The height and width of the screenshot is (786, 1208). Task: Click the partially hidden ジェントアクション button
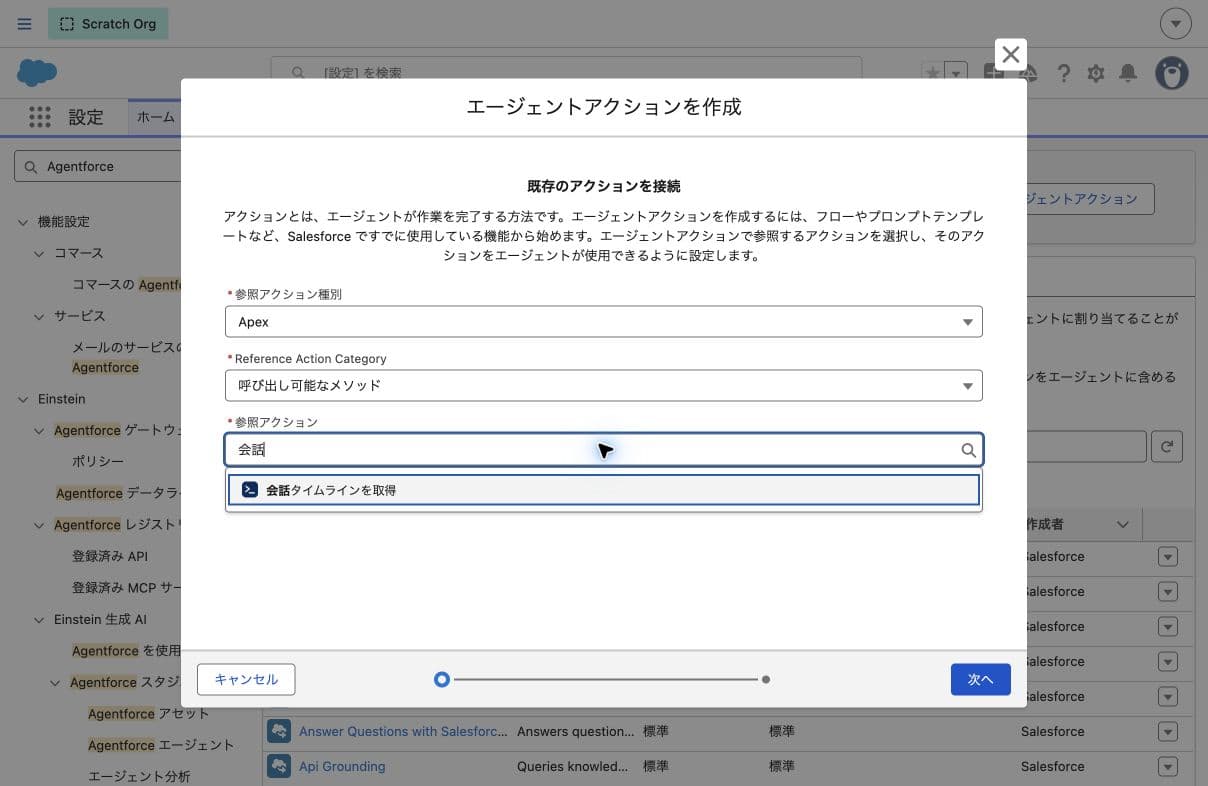click(1090, 199)
